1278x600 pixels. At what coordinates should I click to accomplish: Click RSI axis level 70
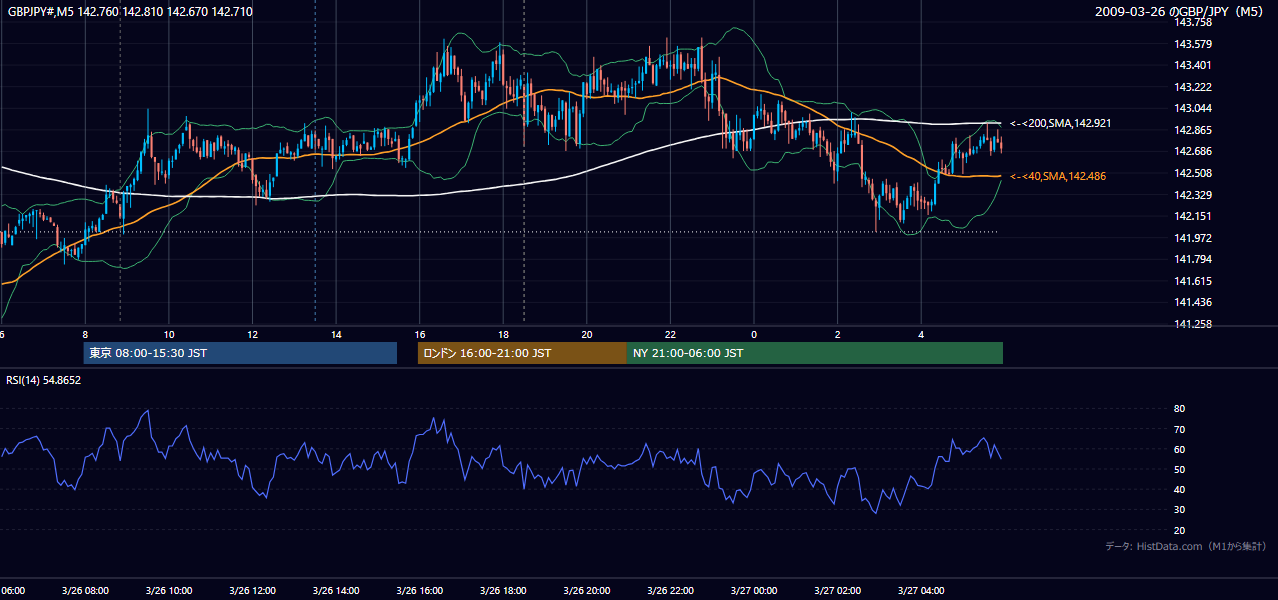click(1180, 429)
